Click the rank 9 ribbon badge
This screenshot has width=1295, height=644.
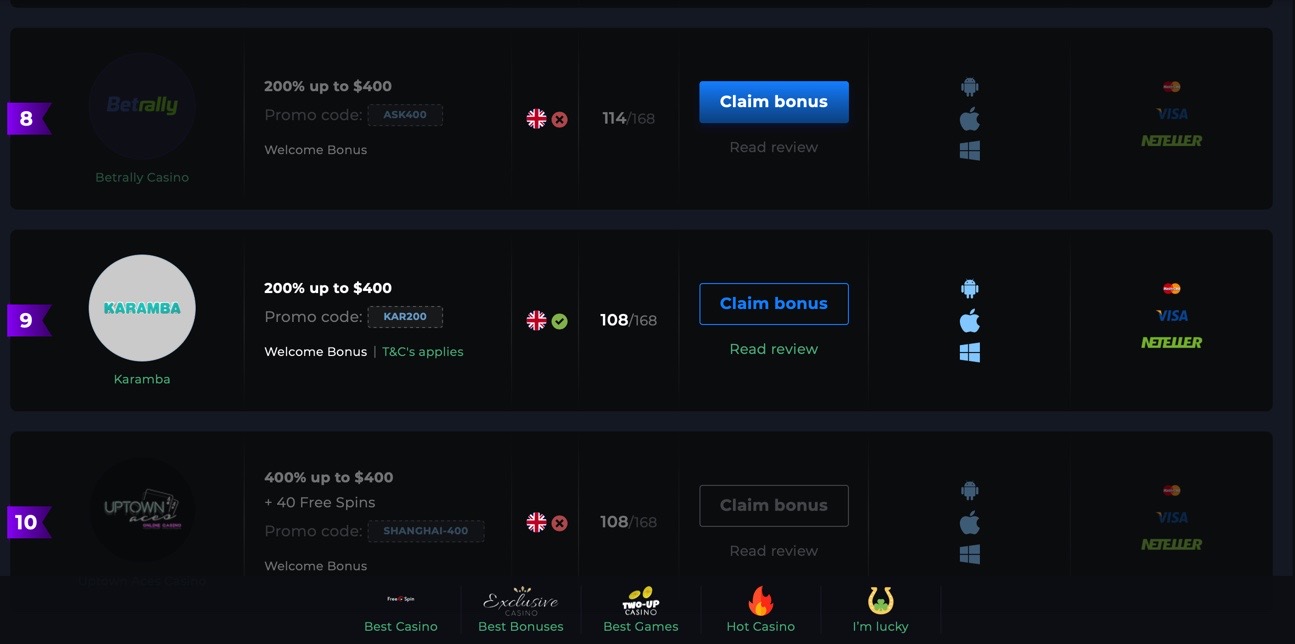[28, 321]
